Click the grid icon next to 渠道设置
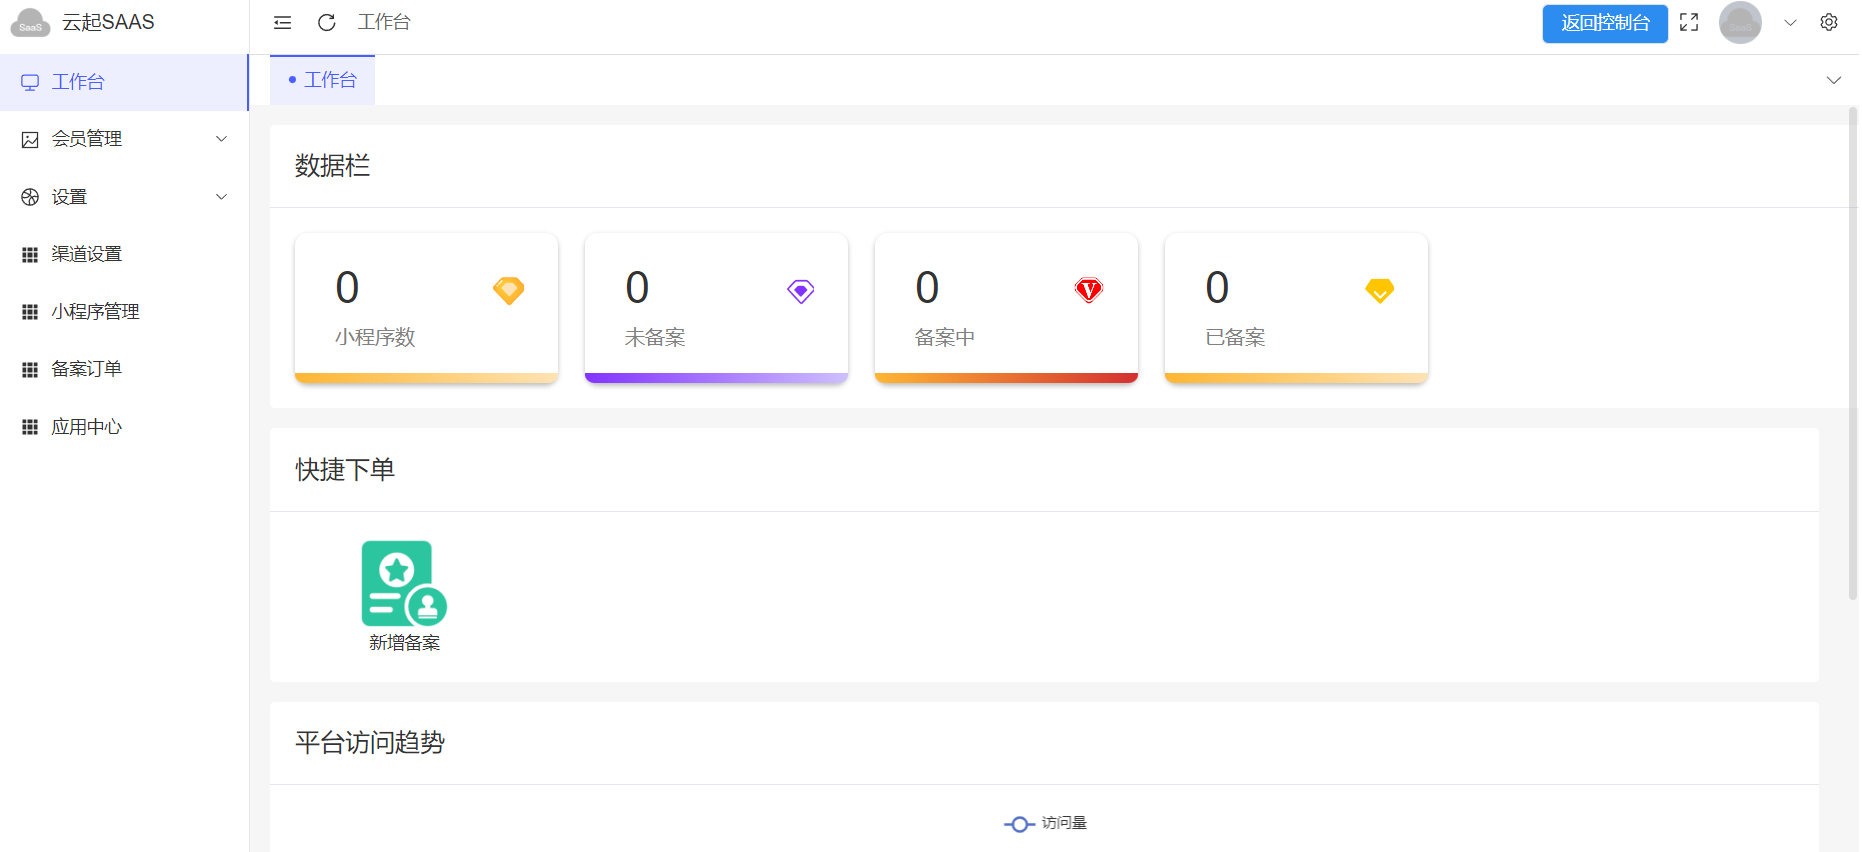 click(x=30, y=255)
